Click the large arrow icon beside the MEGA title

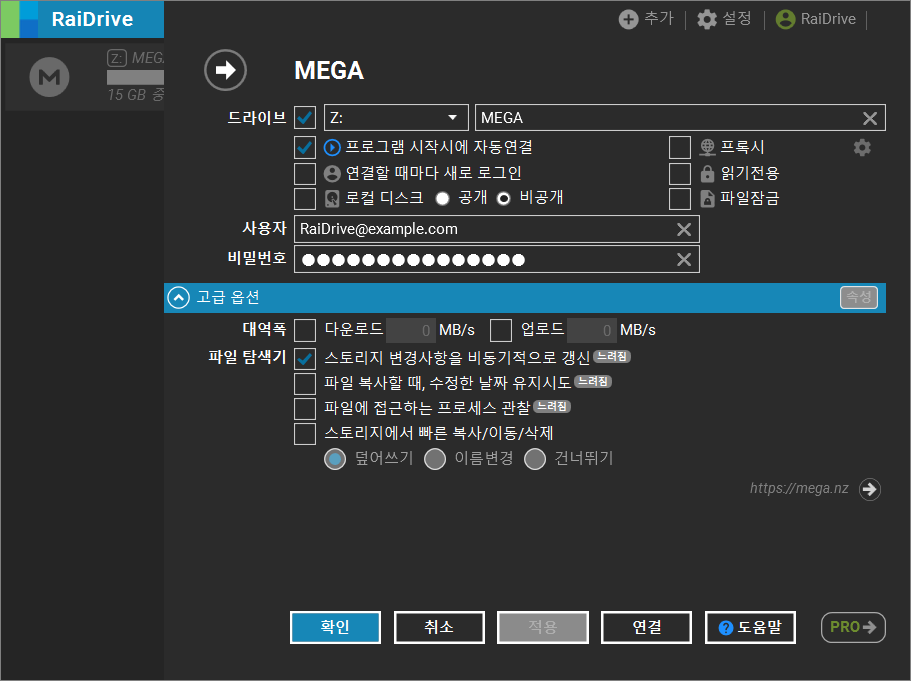225,70
